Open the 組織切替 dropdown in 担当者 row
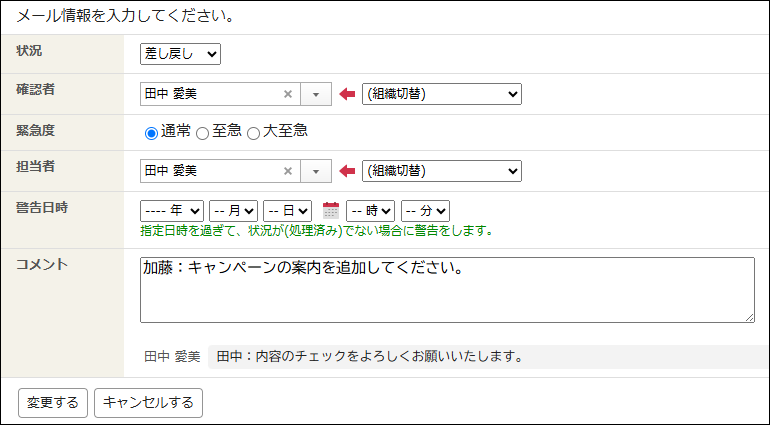 coord(441,171)
